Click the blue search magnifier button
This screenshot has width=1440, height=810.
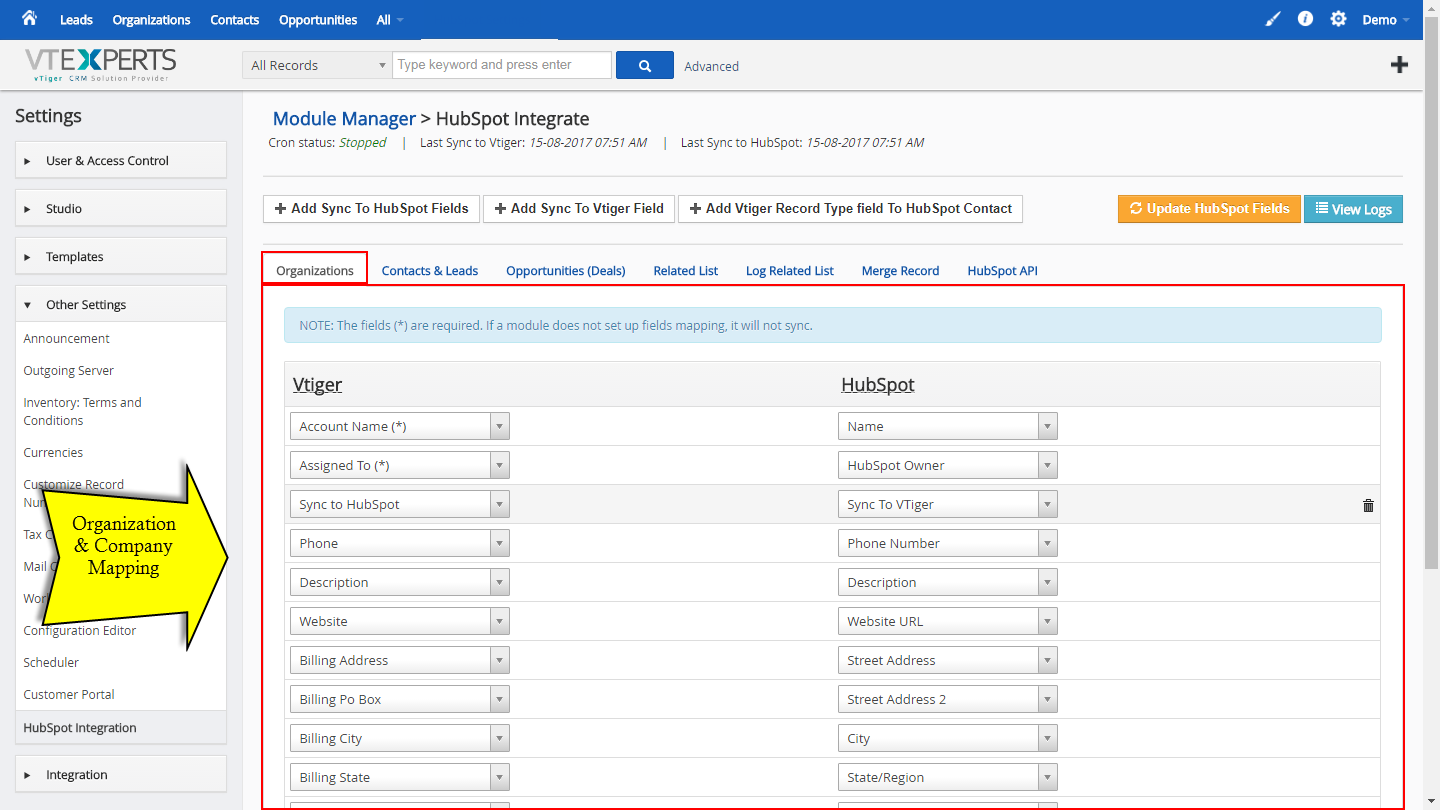[x=645, y=65]
